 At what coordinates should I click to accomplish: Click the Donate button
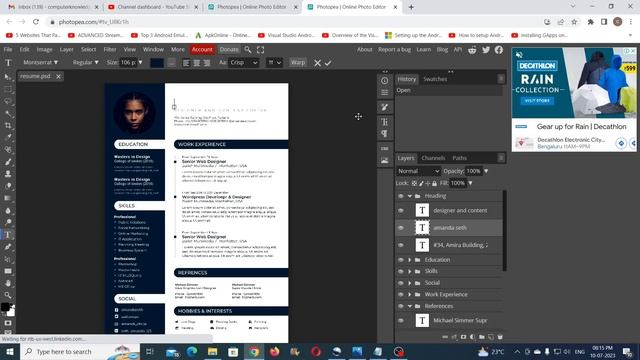[x=229, y=49]
